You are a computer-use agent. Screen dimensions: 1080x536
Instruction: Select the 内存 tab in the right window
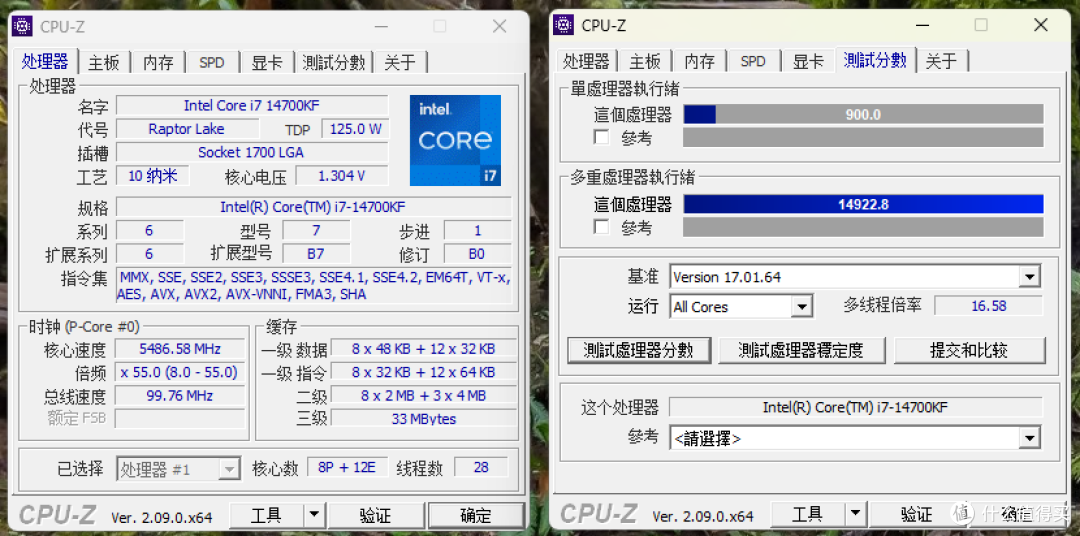[699, 61]
